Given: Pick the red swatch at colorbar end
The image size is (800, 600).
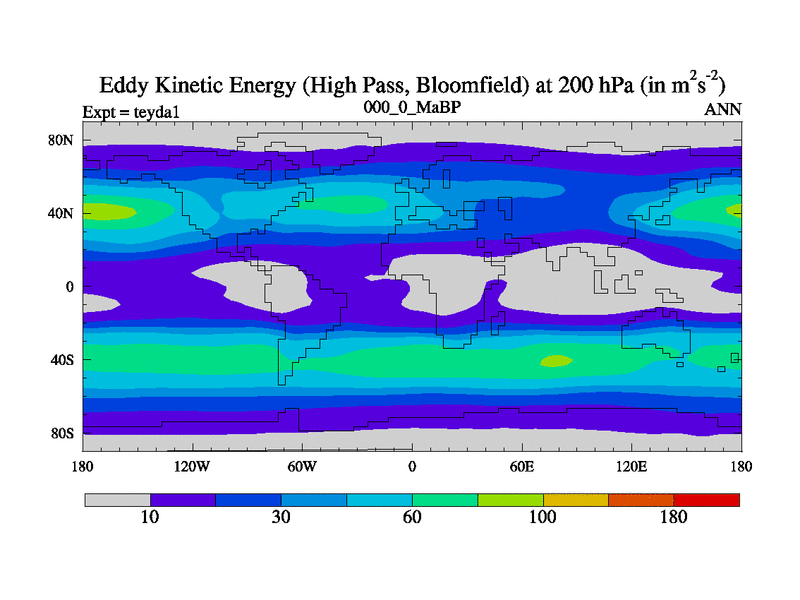Looking at the screenshot, I should coord(707,499).
